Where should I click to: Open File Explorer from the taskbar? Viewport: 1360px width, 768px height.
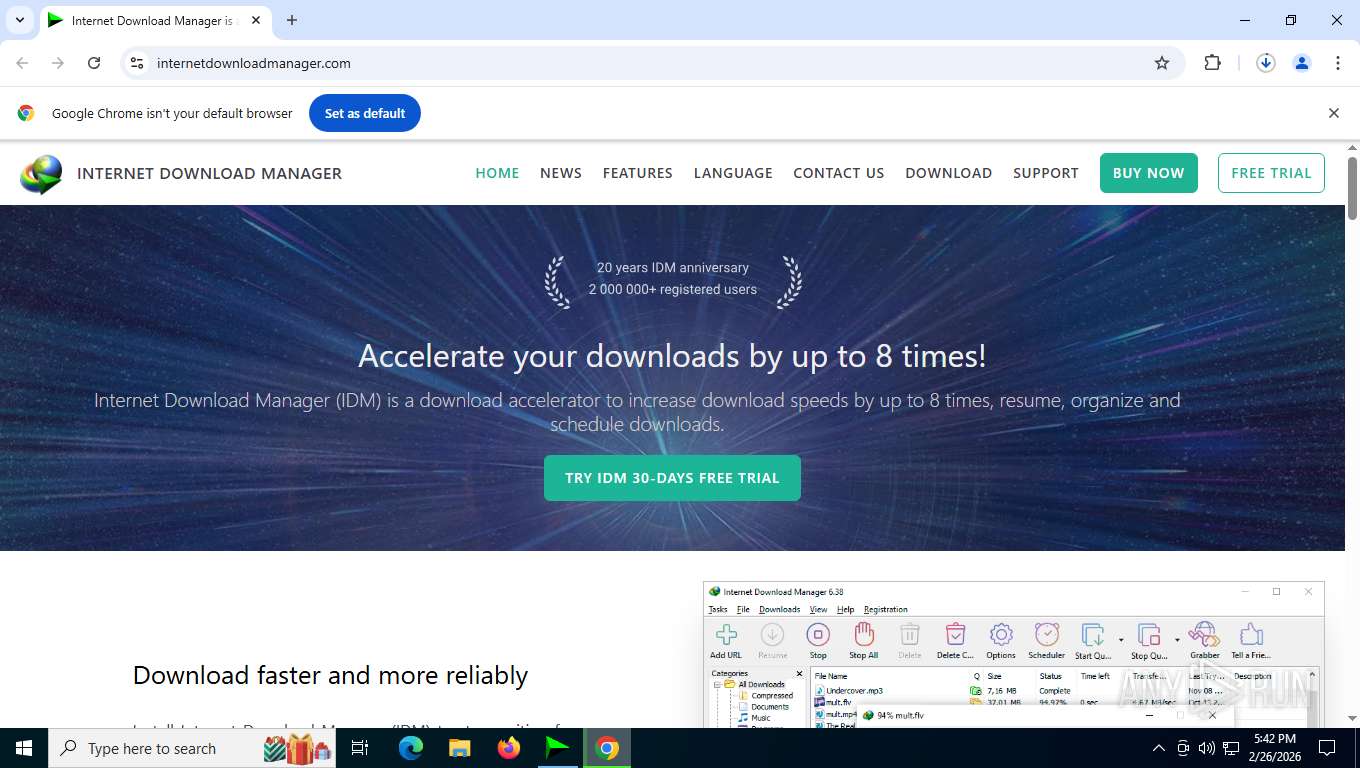pyautogui.click(x=459, y=748)
